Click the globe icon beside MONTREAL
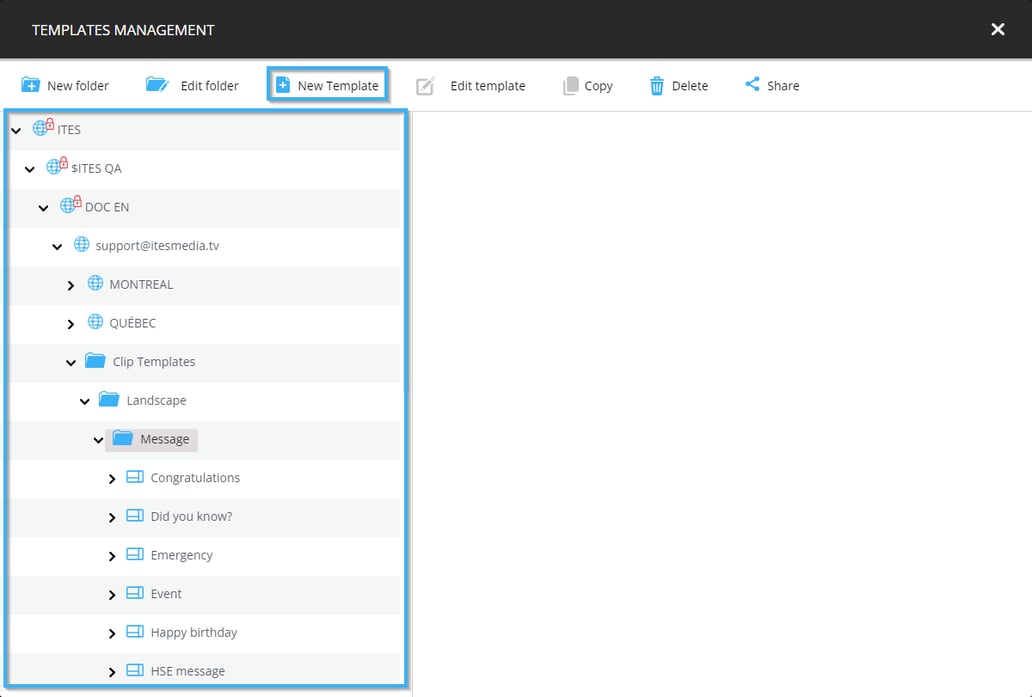Screen dimensions: 1032x697 point(95,283)
